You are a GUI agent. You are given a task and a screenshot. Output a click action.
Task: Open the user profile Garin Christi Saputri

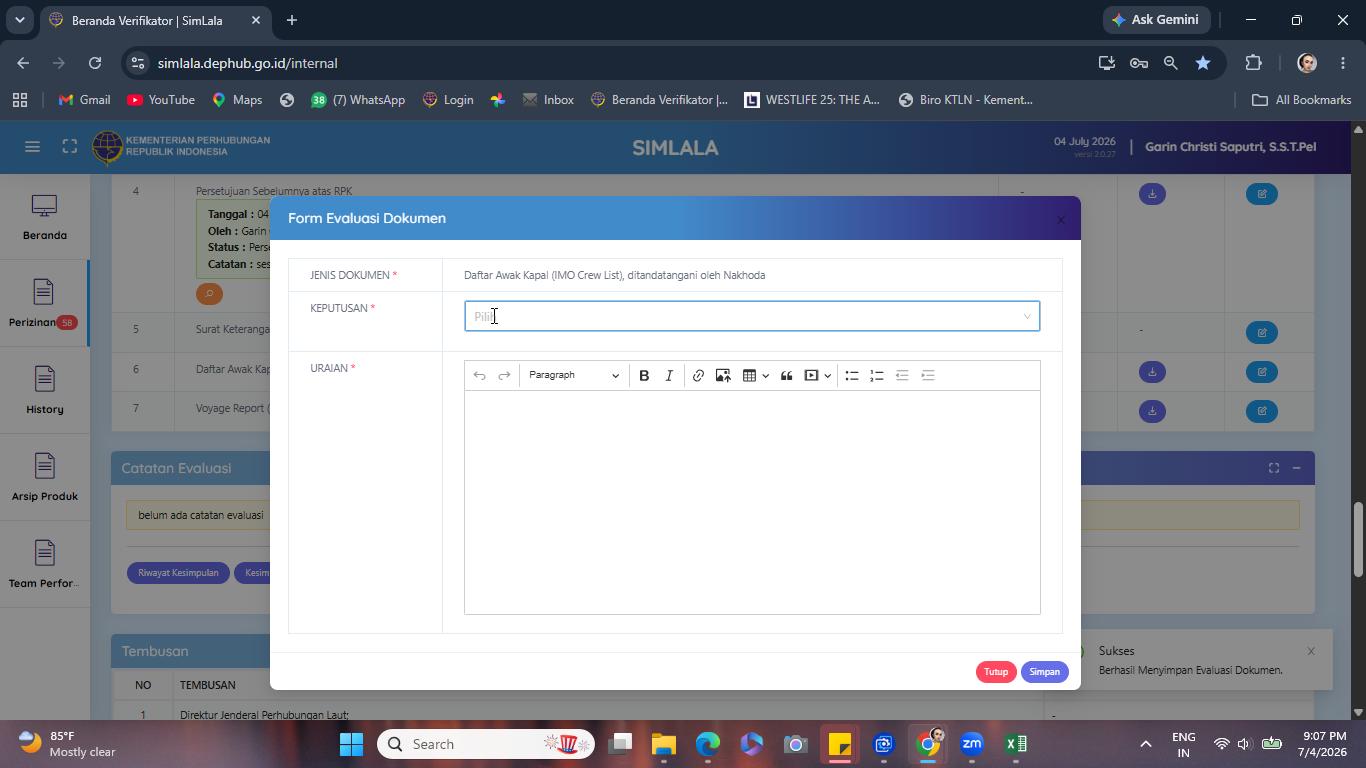pyautogui.click(x=1230, y=147)
